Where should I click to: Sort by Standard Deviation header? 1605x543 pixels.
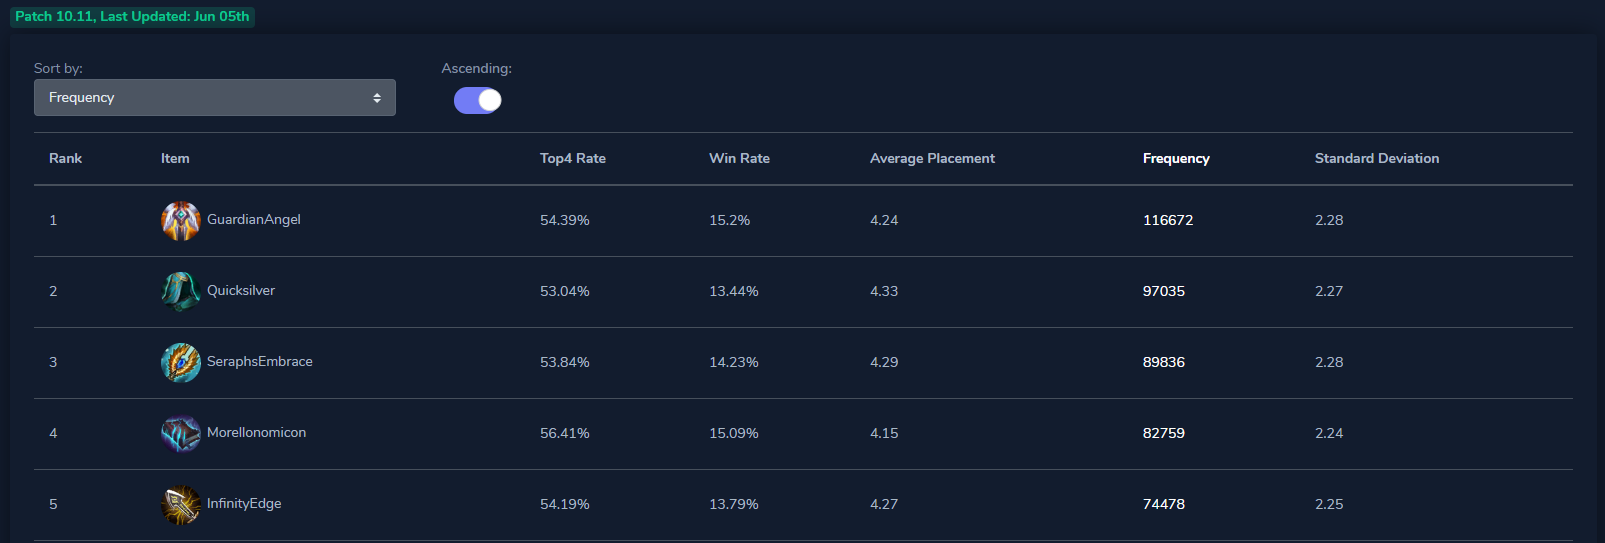[1377, 158]
